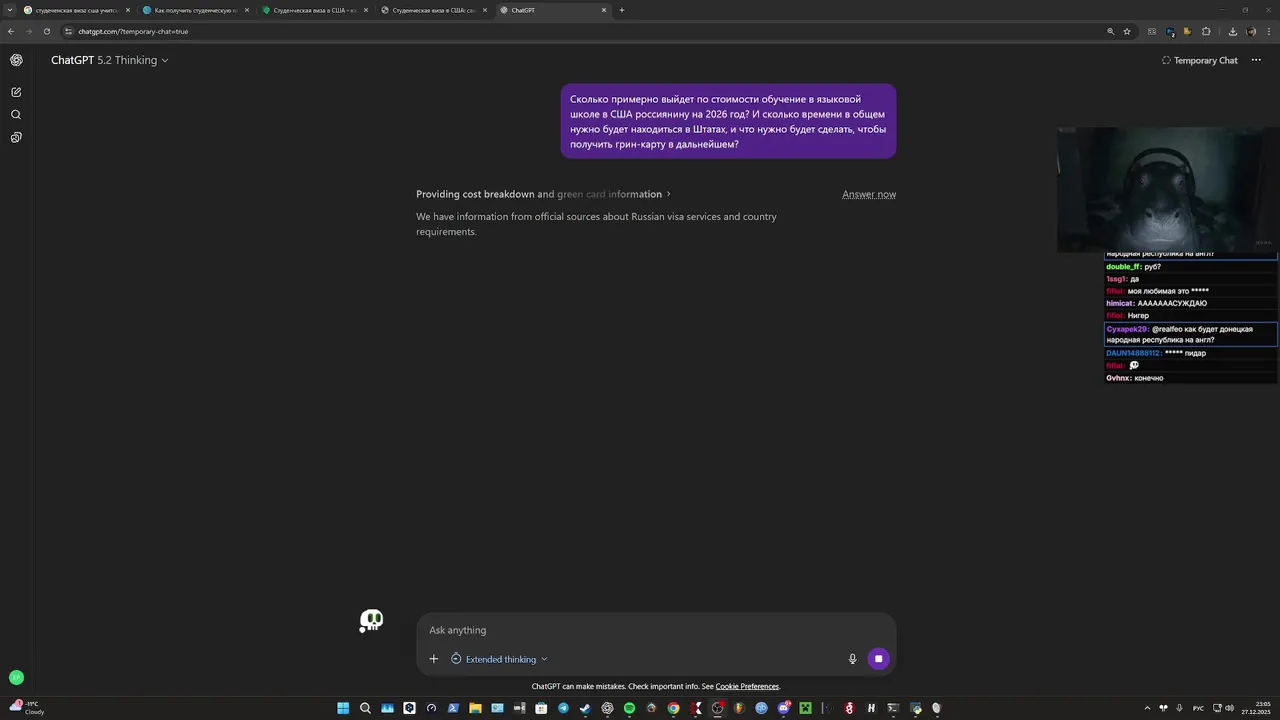Open a new browser tab with plus
Screen dimensions: 1280x720
click(622, 10)
